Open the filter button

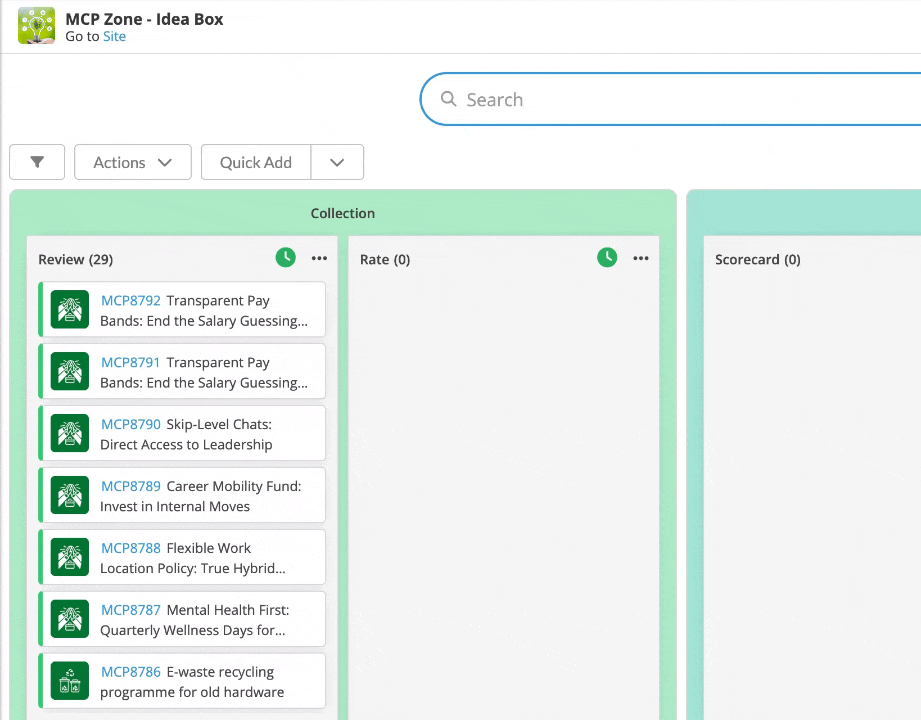tap(37, 162)
